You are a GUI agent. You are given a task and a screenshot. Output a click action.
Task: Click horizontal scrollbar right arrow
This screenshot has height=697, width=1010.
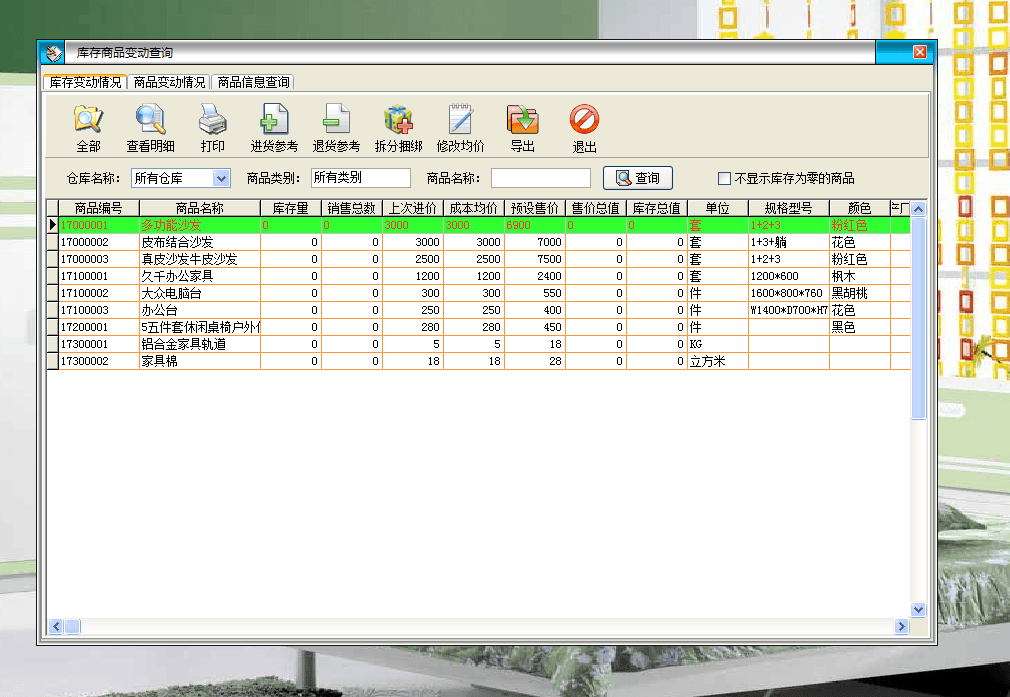tap(901, 626)
